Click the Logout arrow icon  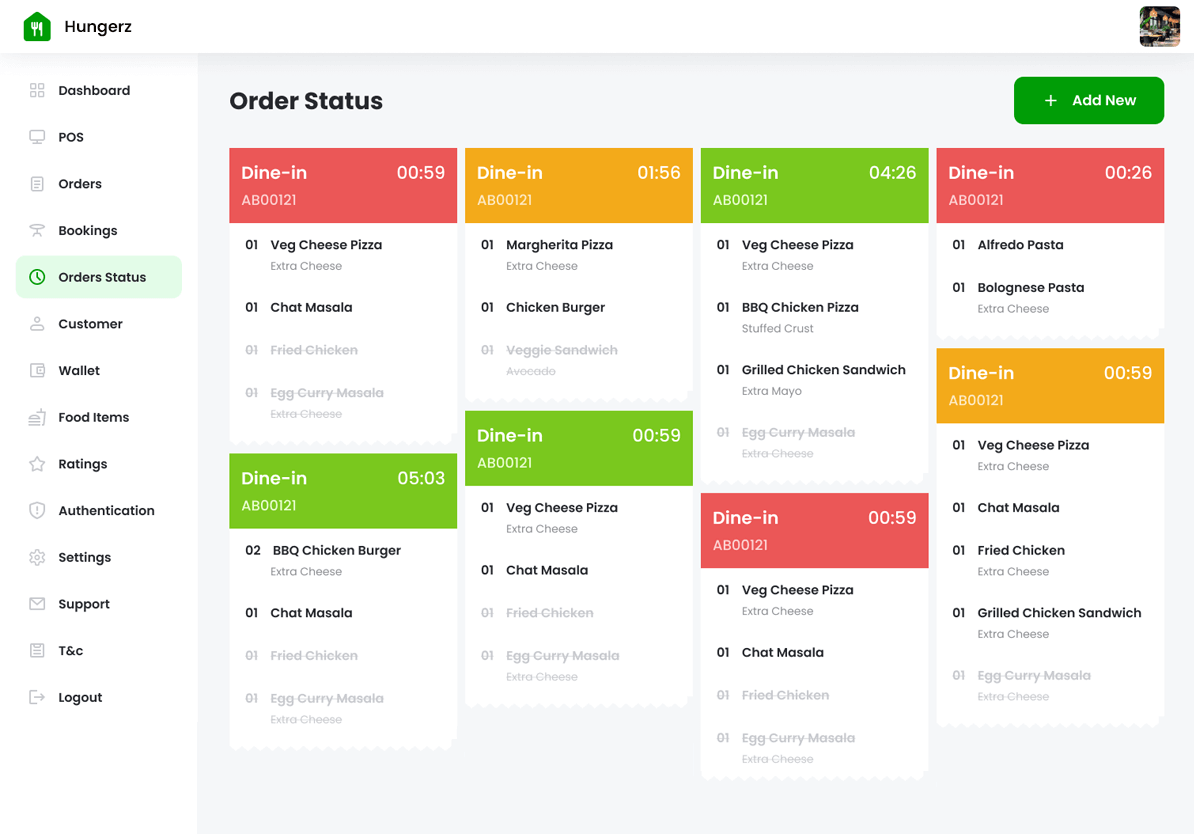coord(37,698)
